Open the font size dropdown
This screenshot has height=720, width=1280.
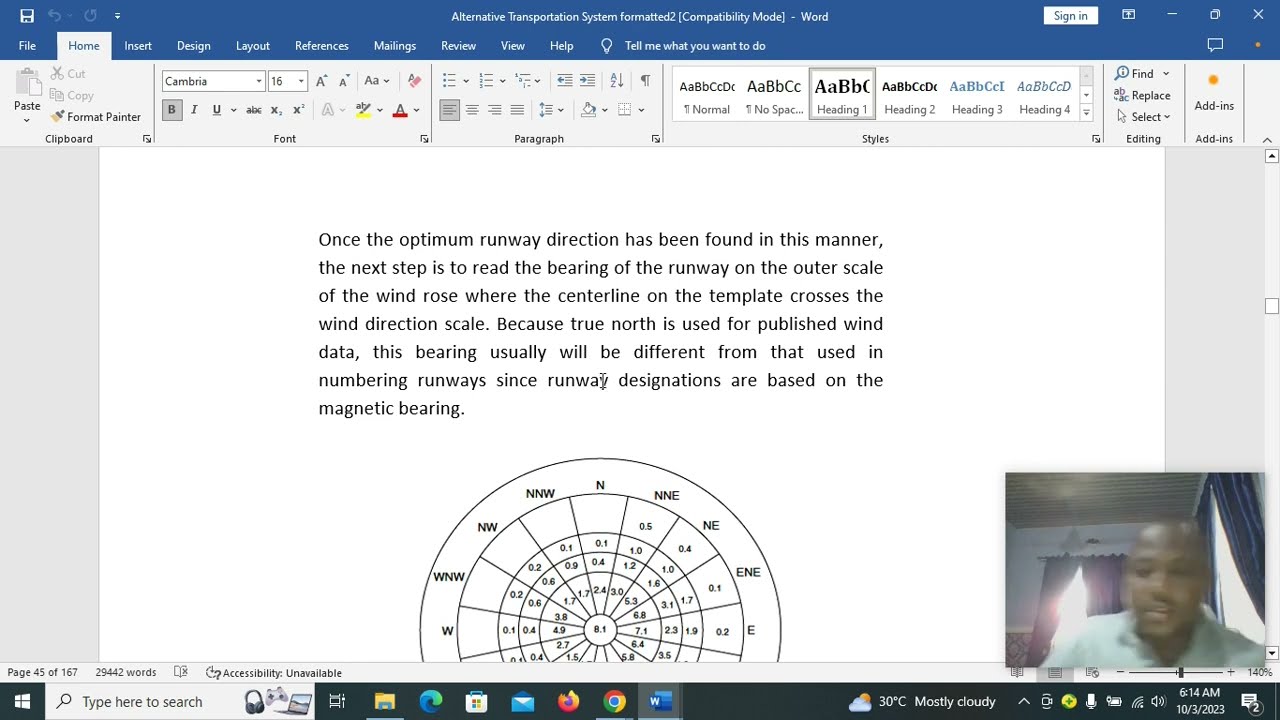(x=301, y=81)
